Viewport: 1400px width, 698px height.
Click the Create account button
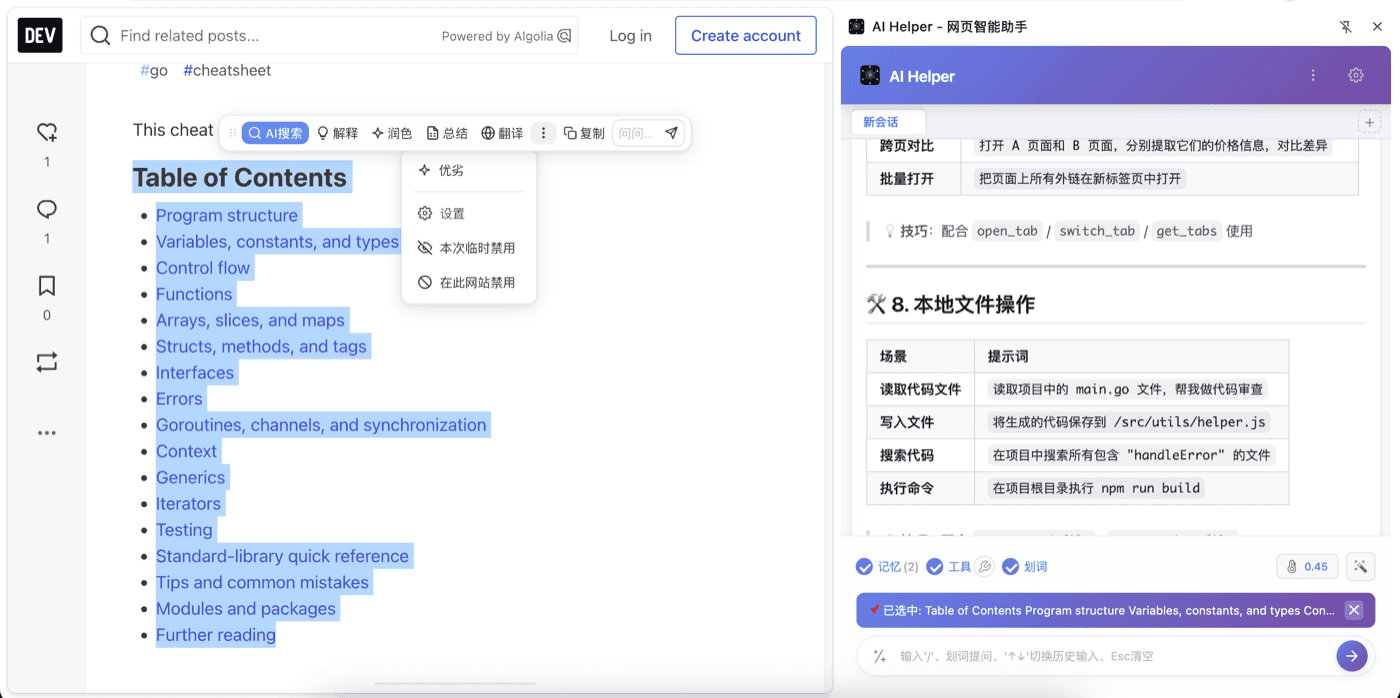coord(746,35)
